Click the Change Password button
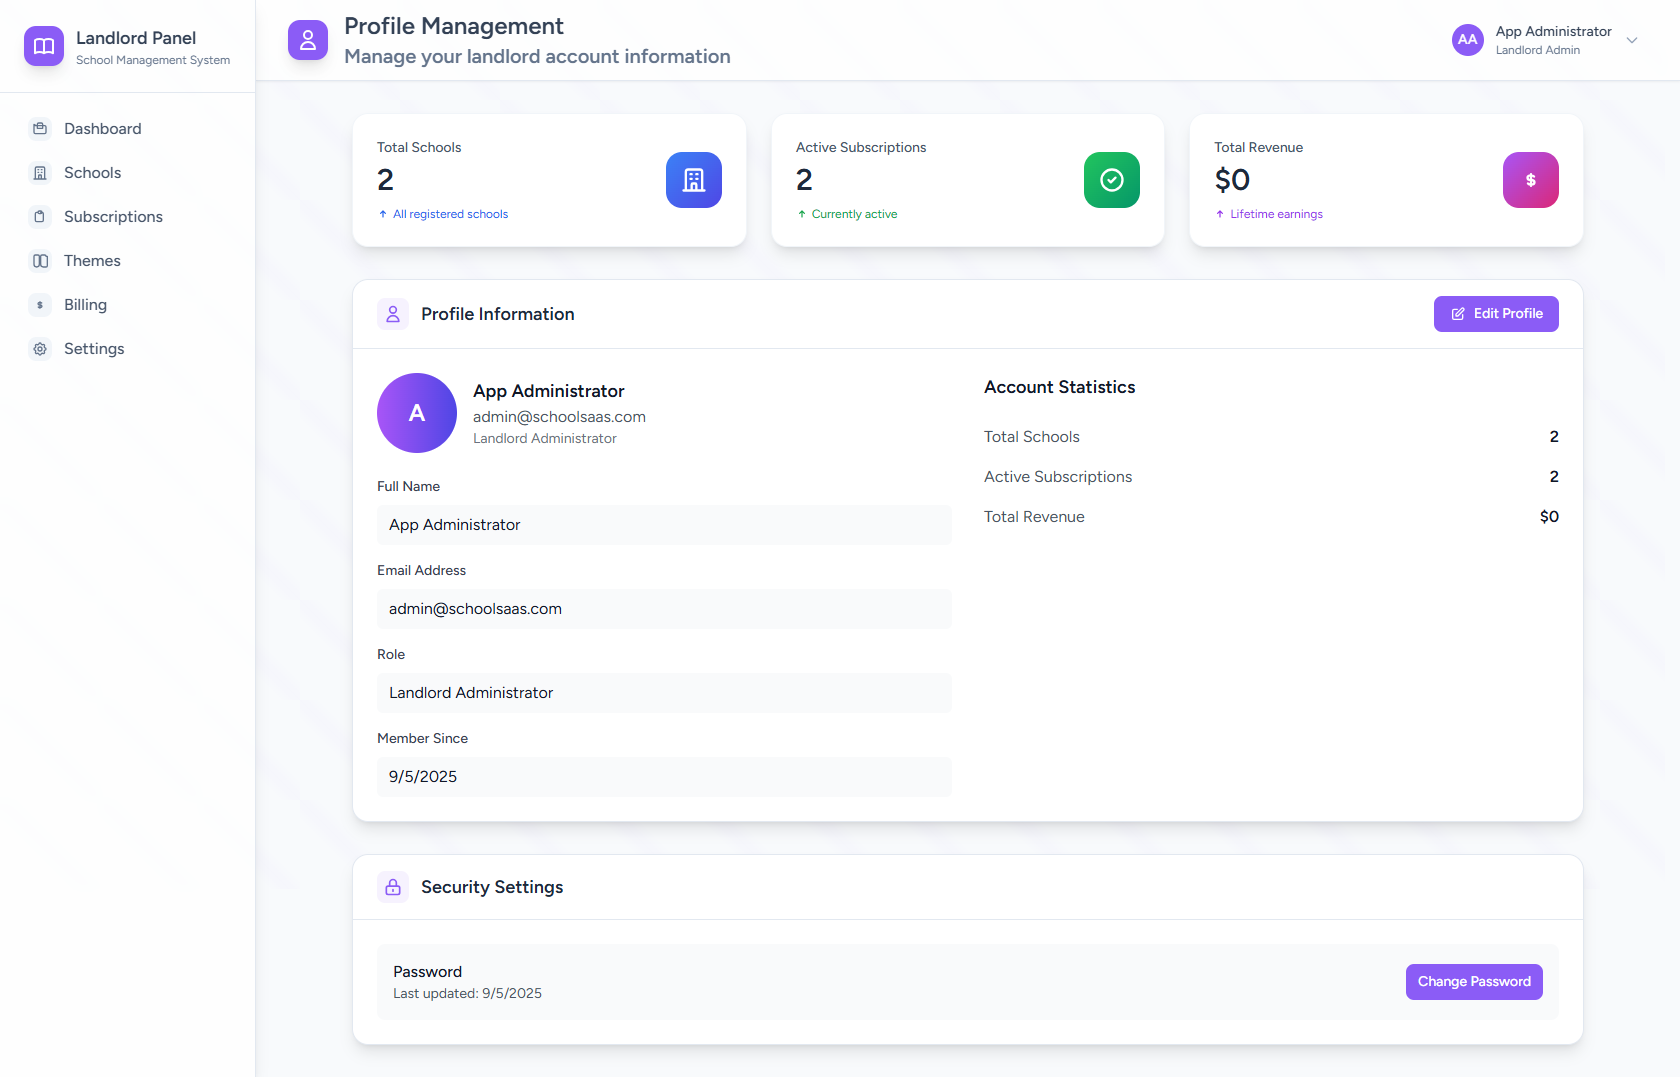Screen dimensions: 1680x1077 (1473, 982)
